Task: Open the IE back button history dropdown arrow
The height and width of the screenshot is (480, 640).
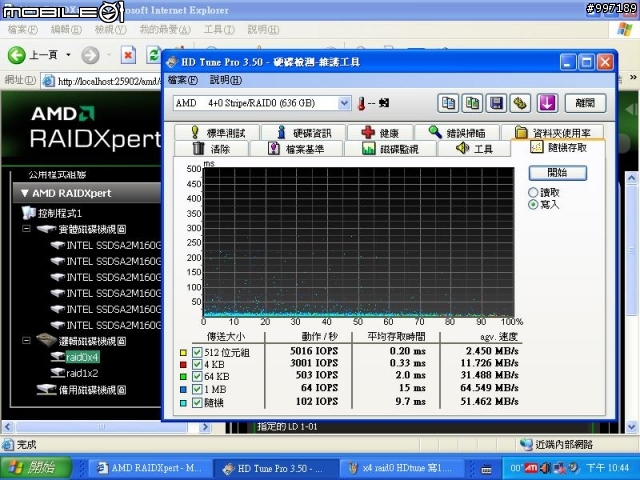Action: click(x=69, y=55)
